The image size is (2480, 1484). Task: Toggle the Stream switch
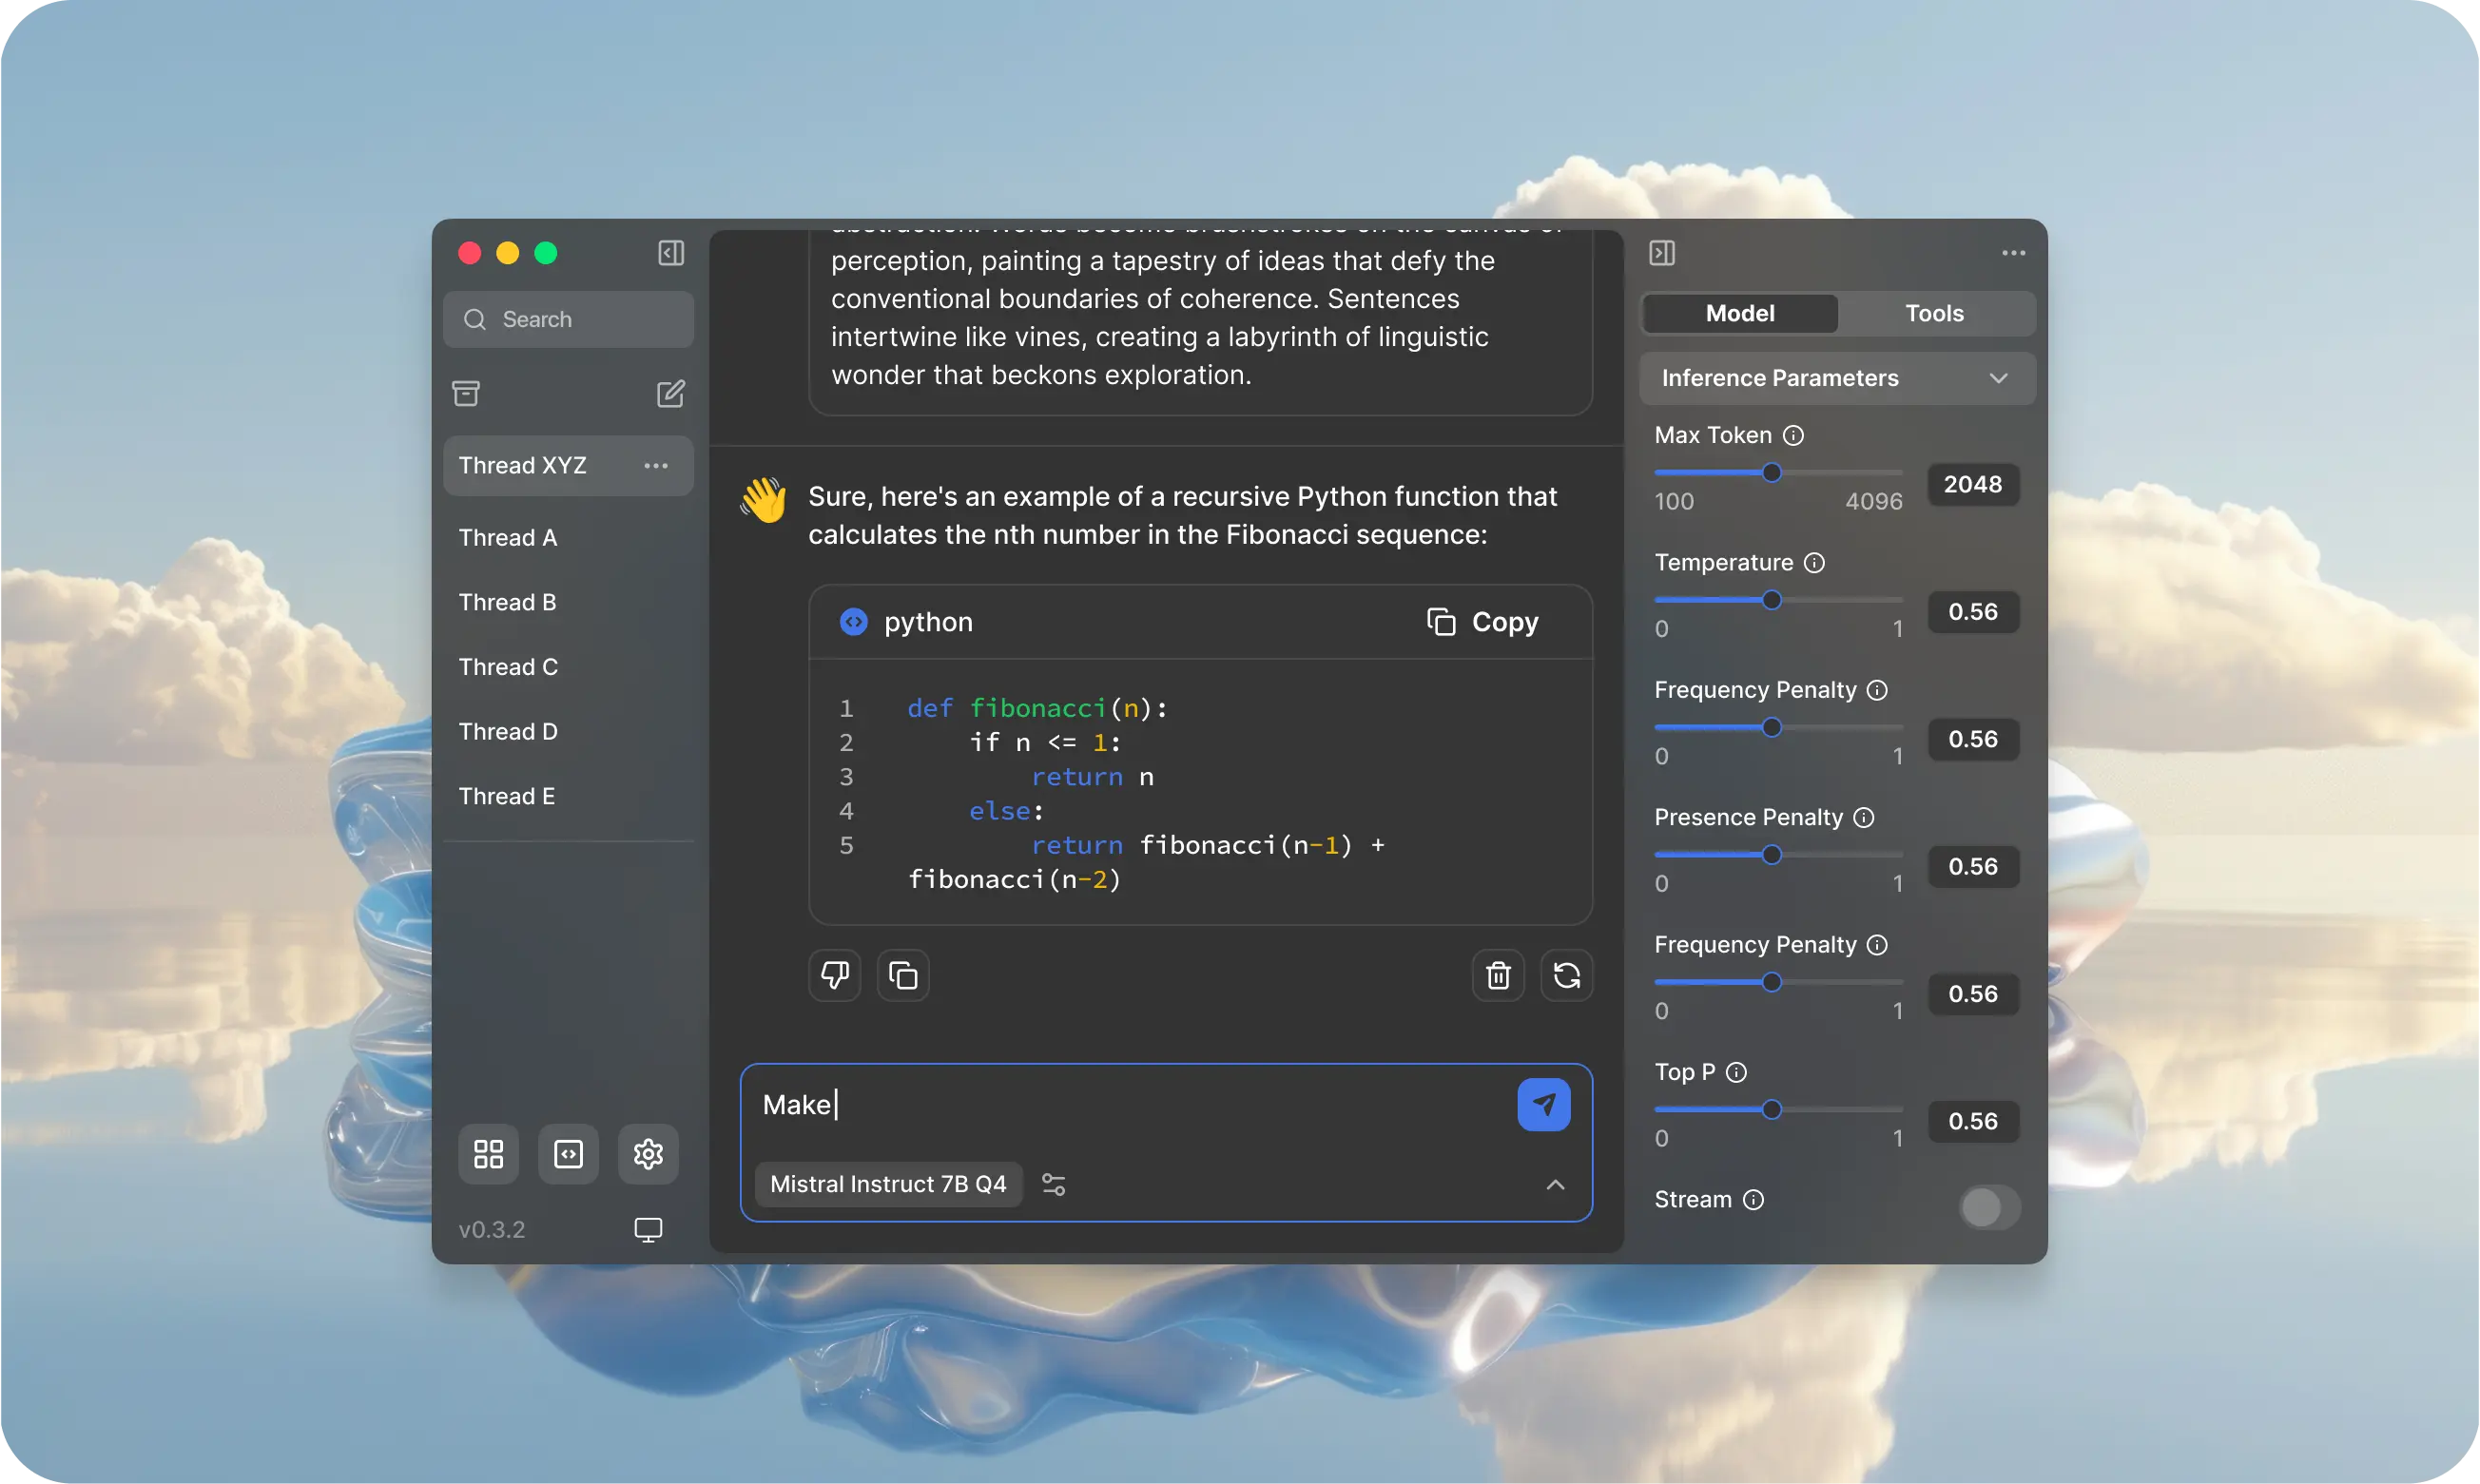pos(1988,1207)
